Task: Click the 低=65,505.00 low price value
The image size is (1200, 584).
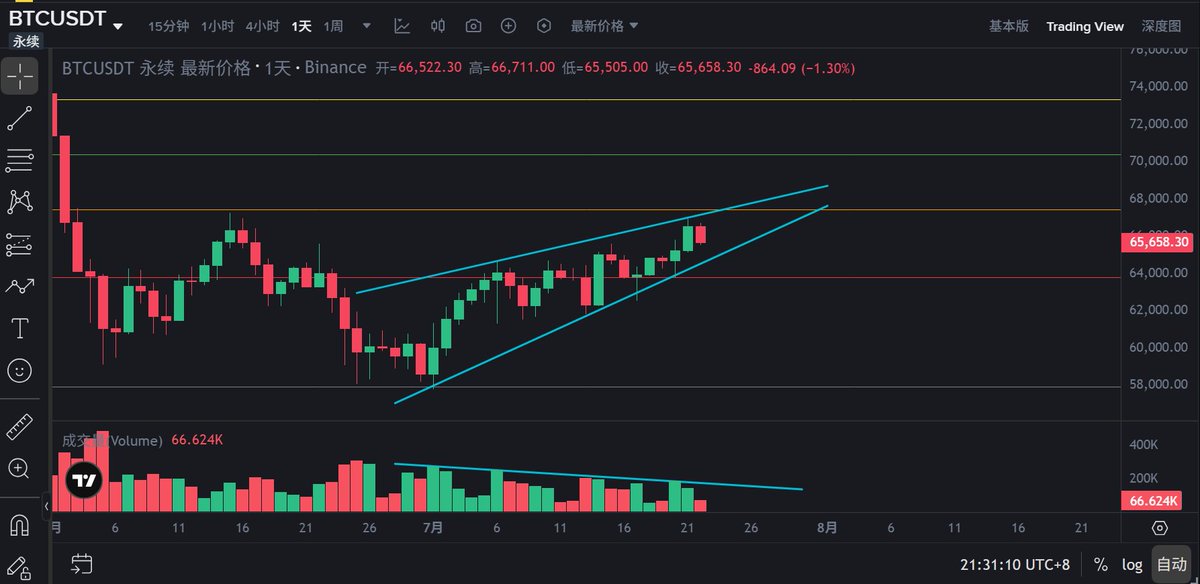Action: coord(605,68)
